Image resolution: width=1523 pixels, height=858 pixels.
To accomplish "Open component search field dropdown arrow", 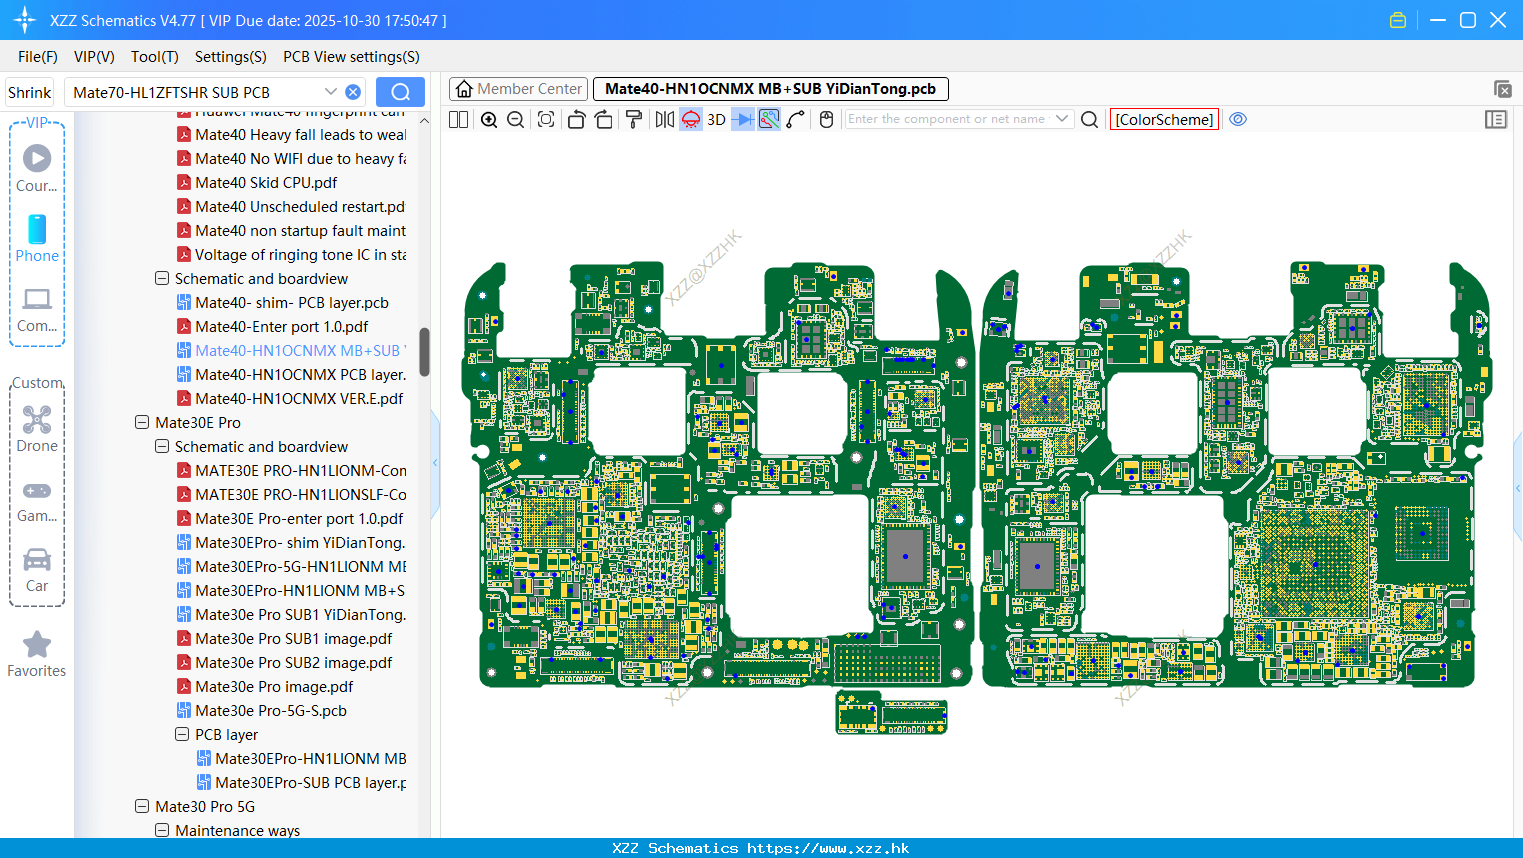I will pos(1062,119).
